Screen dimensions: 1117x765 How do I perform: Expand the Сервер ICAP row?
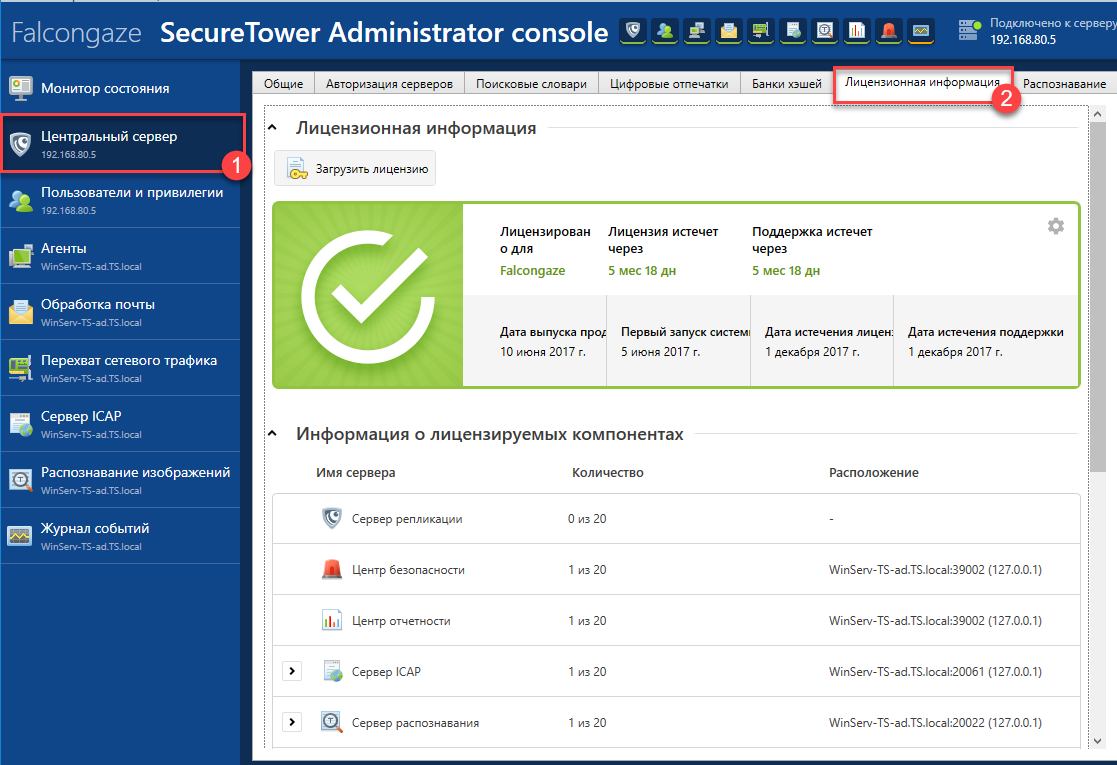[x=292, y=671]
